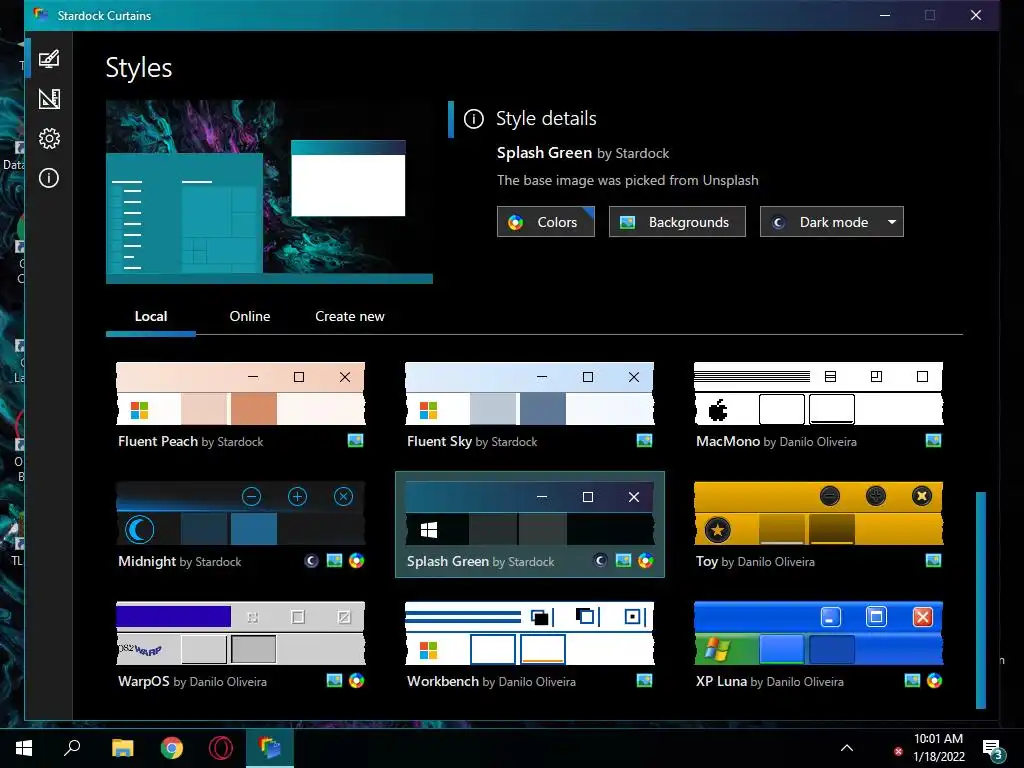
Task: Select the WarpOS style thumbnail
Action: click(240, 633)
